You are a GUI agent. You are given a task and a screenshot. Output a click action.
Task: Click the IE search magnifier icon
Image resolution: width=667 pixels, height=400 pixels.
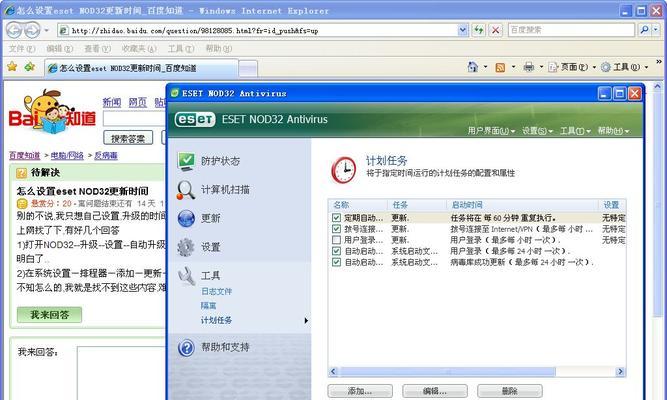(x=644, y=30)
